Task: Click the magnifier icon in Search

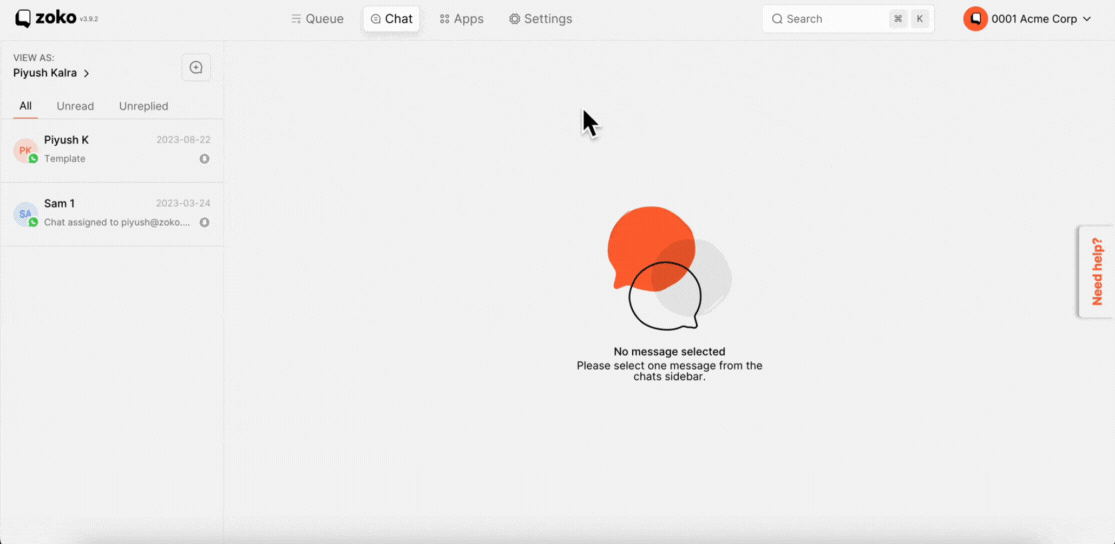Action: (777, 19)
